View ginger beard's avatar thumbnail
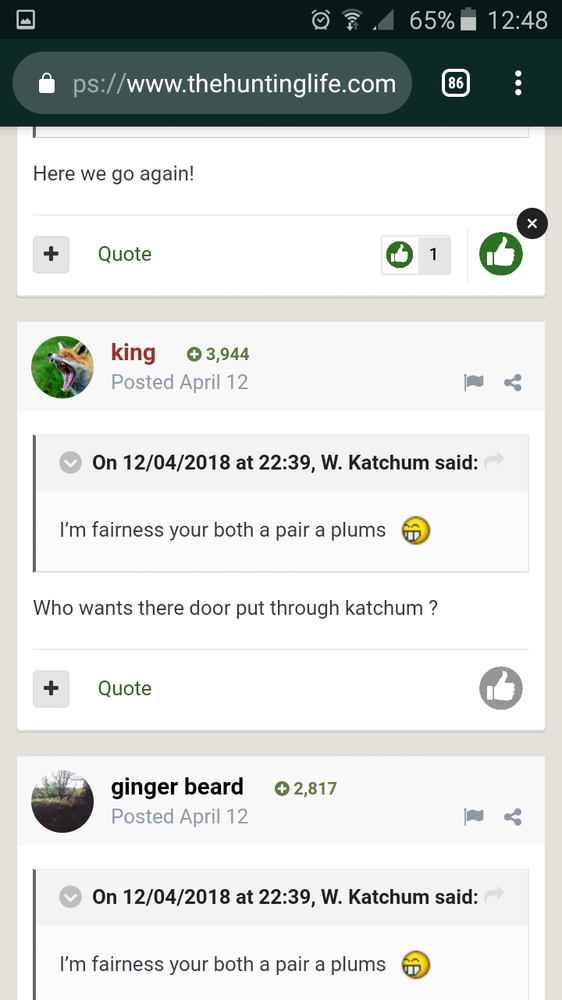Screen dimensions: 562x1000 pyautogui.click(x=63, y=801)
